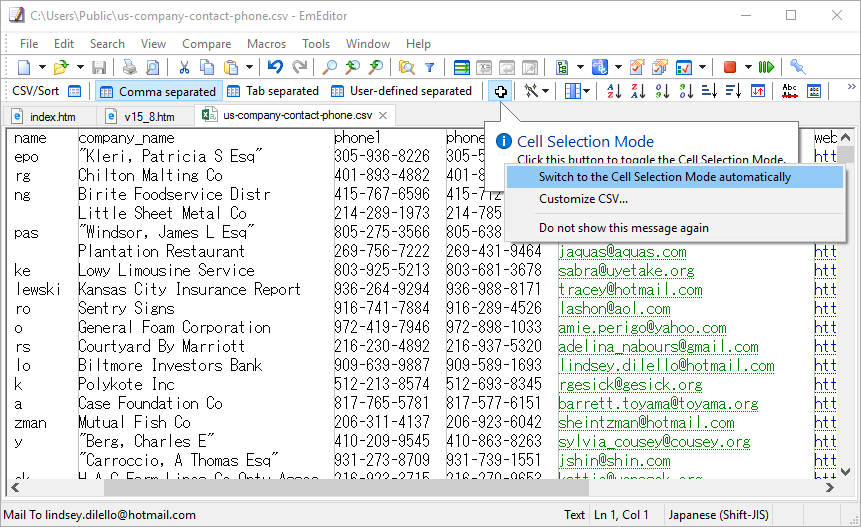The image size is (861, 527).
Task: Click email link amie.perigo@yahoo.com
Action: pos(642,328)
